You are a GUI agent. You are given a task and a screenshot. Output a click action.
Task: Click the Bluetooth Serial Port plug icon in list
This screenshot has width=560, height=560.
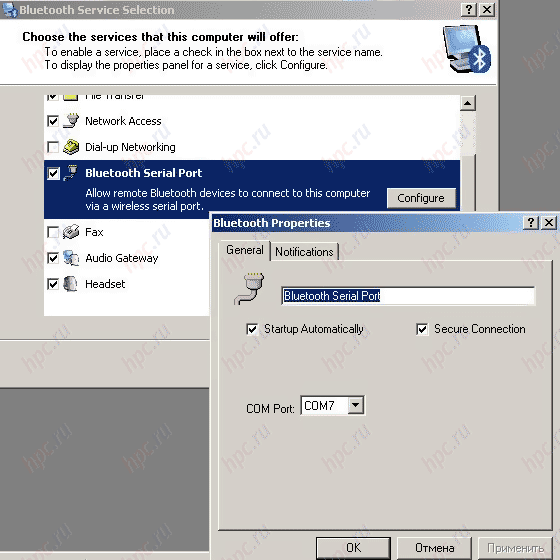71,173
